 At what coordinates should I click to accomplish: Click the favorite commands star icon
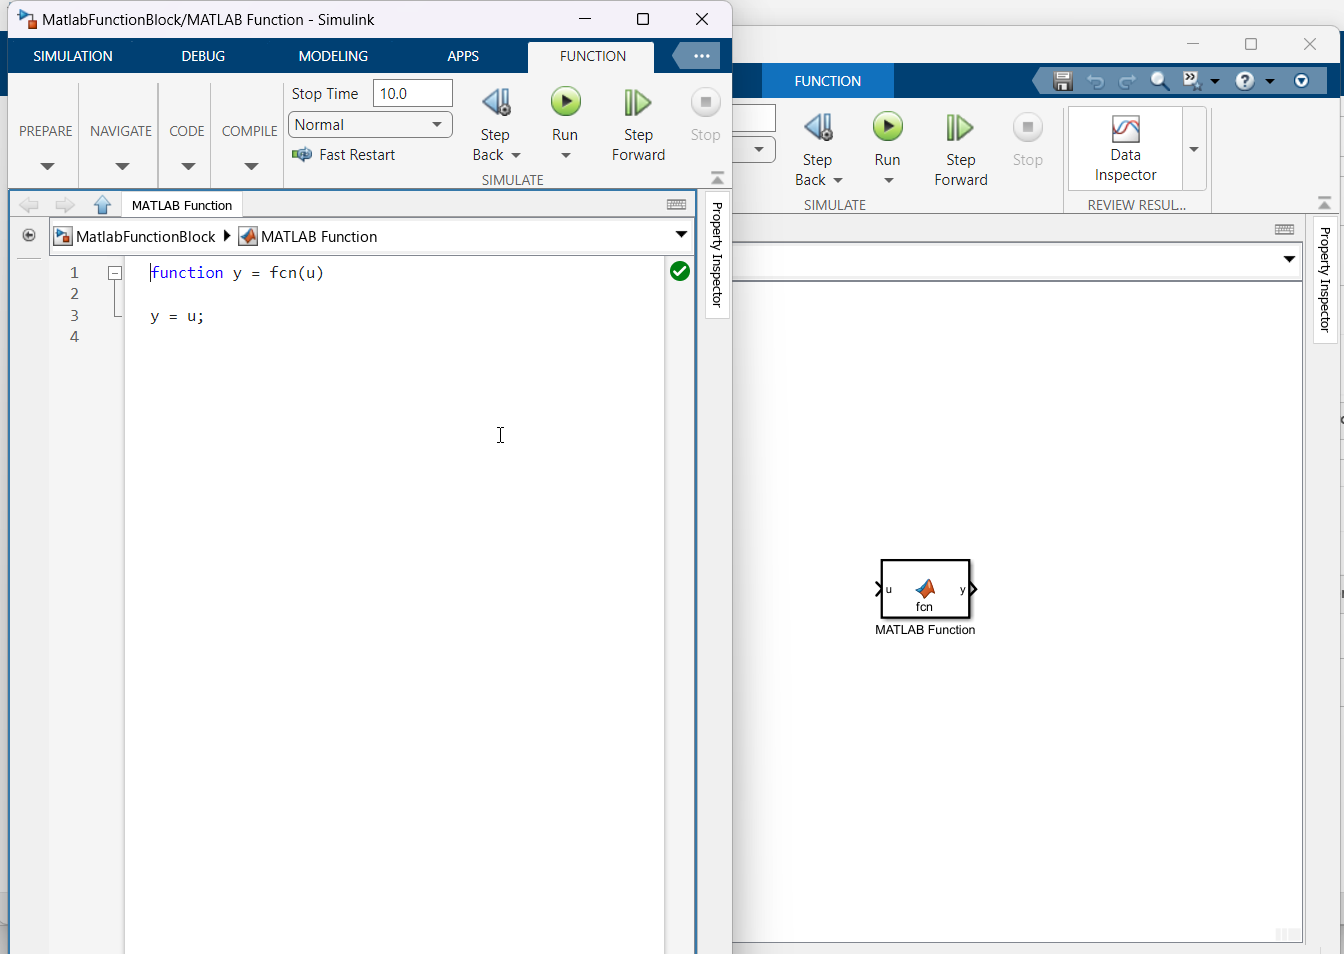[x=1190, y=81]
